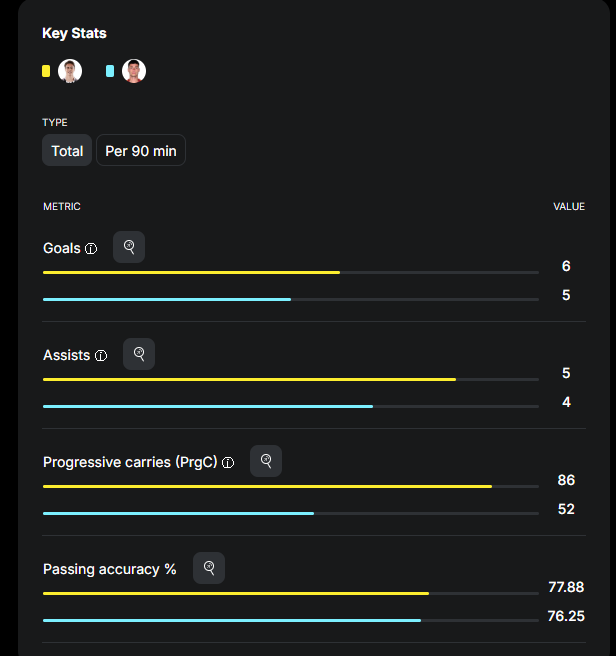Click the cyan player's avatar
Viewport: 616px width, 656px height.
pos(134,71)
